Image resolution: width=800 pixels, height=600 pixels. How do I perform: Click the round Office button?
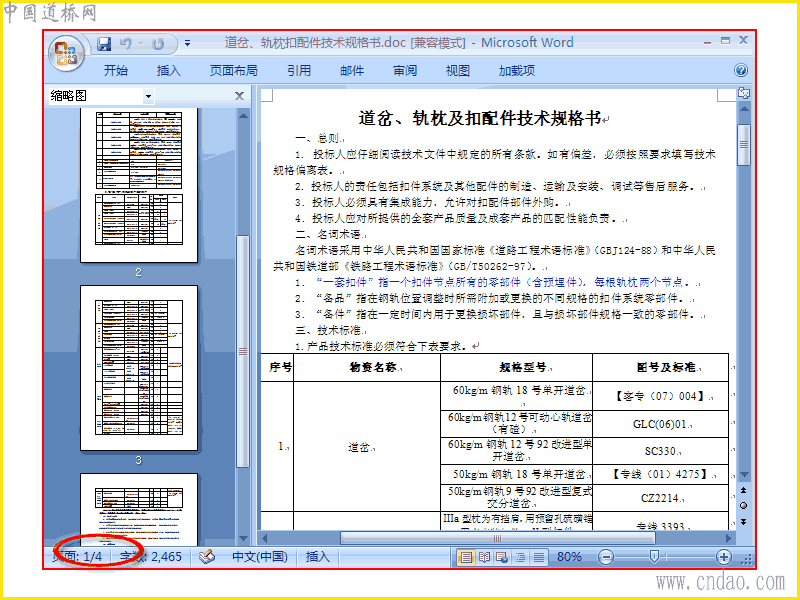(x=66, y=53)
